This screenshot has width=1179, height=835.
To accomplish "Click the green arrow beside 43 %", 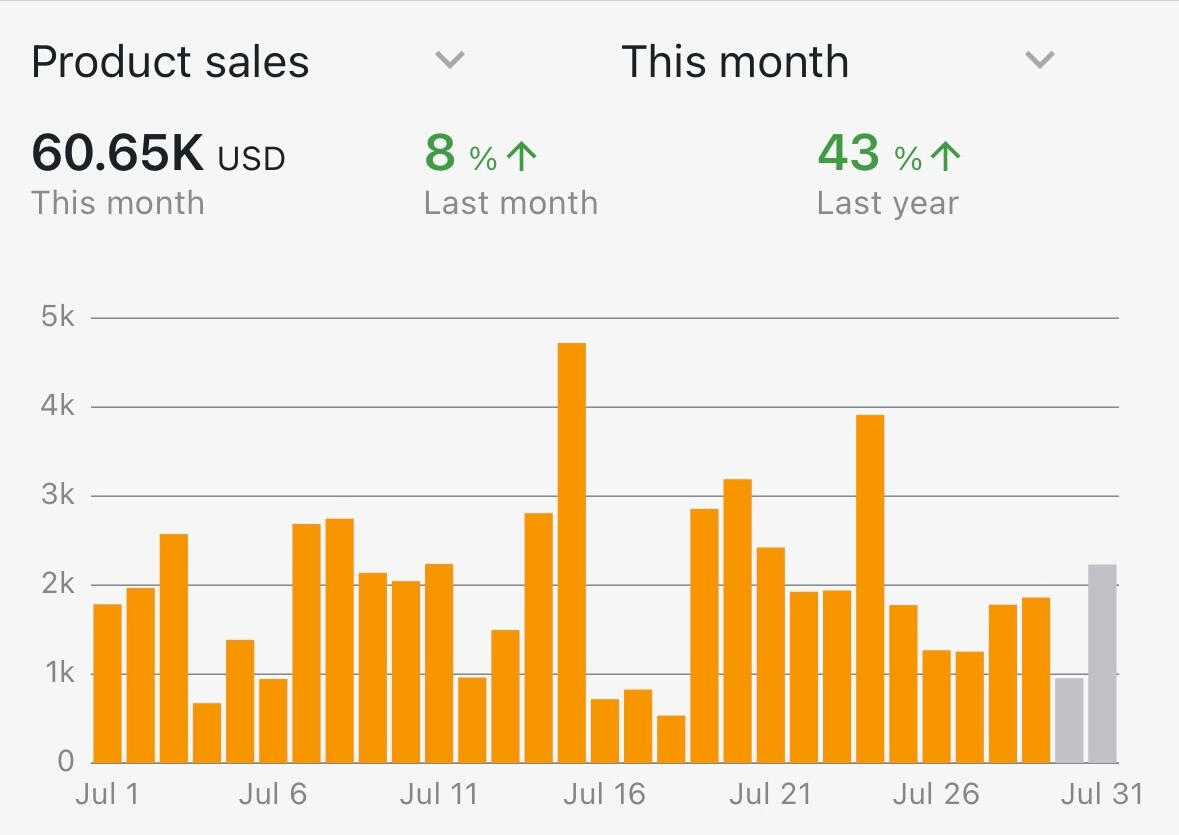I will [945, 156].
